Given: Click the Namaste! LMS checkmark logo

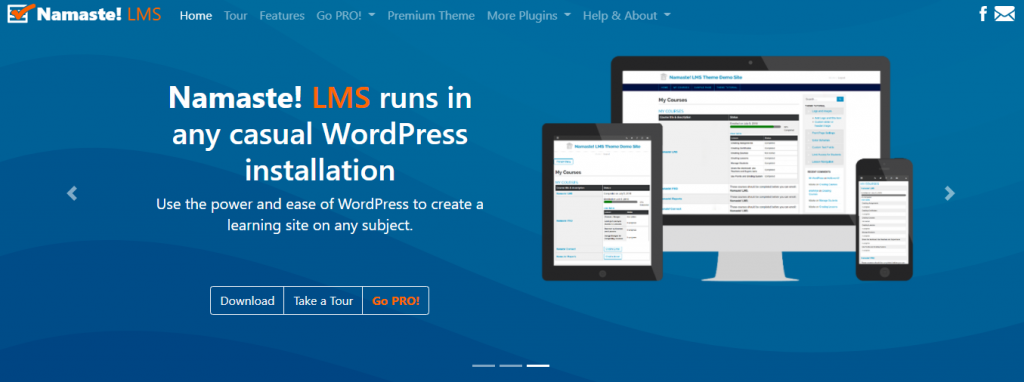Looking at the screenshot, I should pyautogui.click(x=18, y=14).
